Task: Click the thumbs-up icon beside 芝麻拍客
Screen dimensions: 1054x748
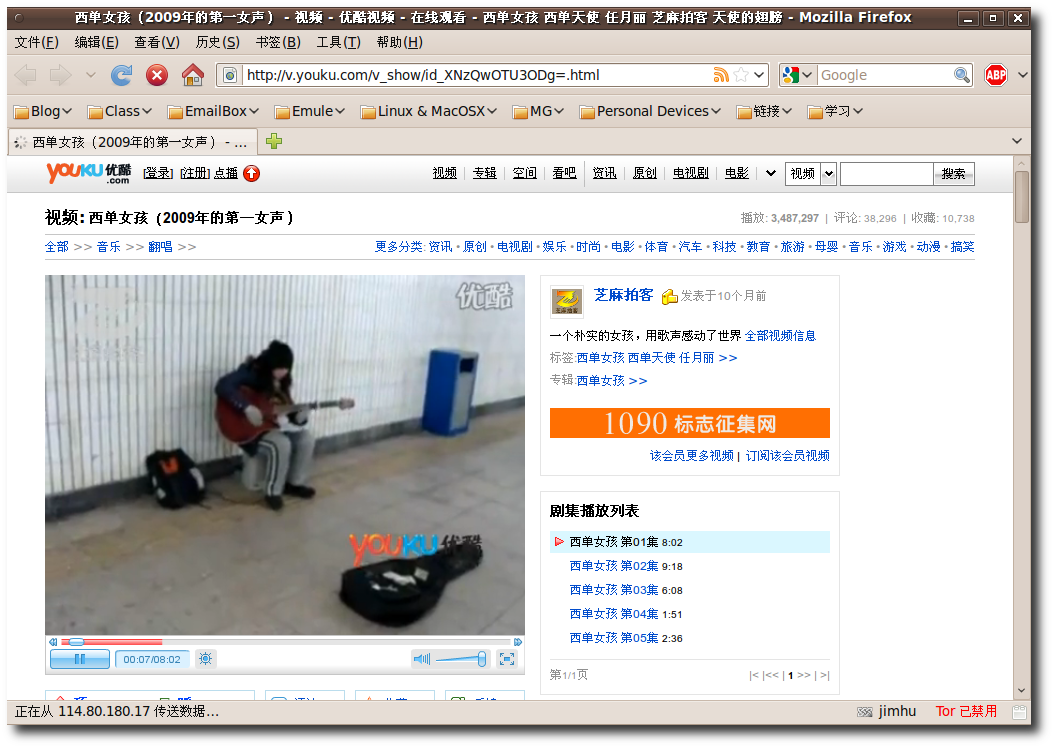Action: [670, 296]
